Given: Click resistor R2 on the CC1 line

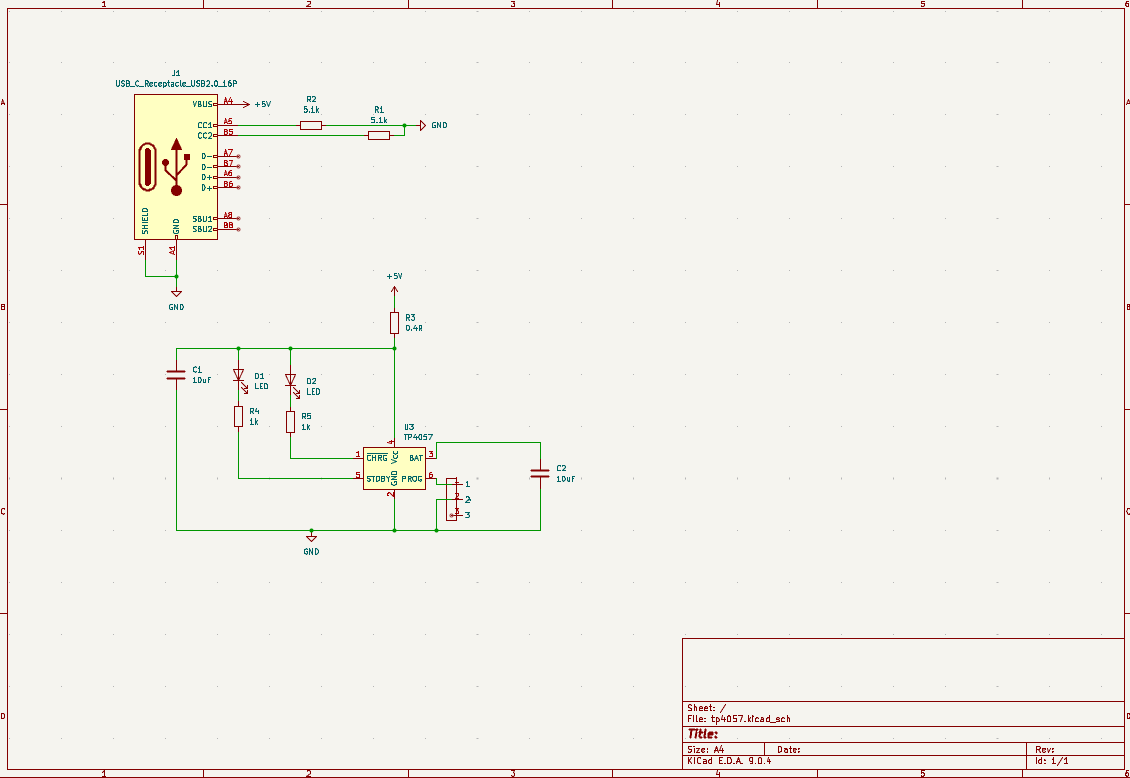Looking at the screenshot, I should pos(311,125).
